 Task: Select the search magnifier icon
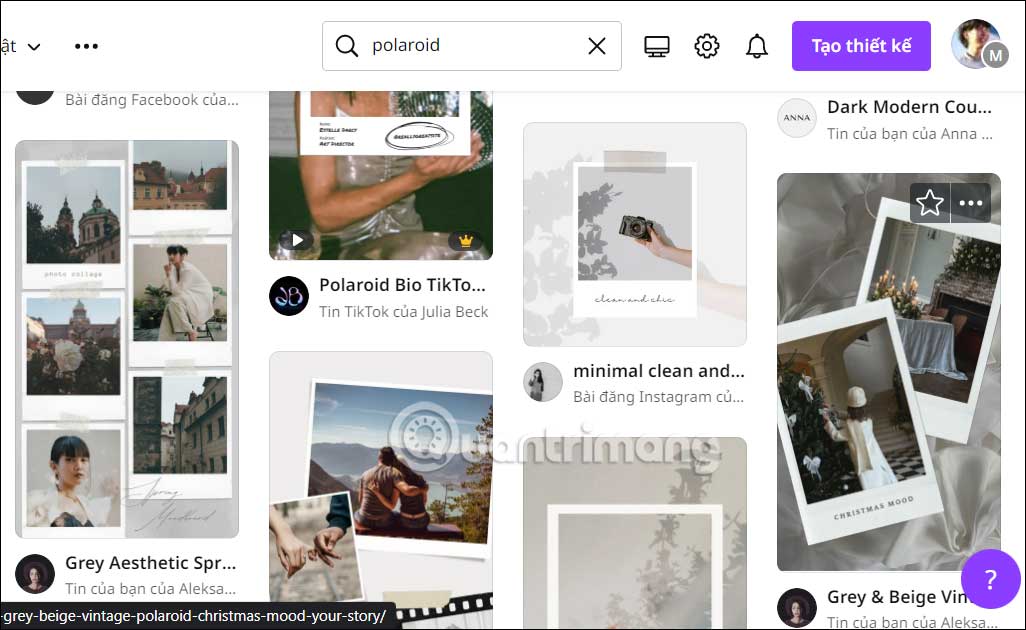pyautogui.click(x=346, y=45)
